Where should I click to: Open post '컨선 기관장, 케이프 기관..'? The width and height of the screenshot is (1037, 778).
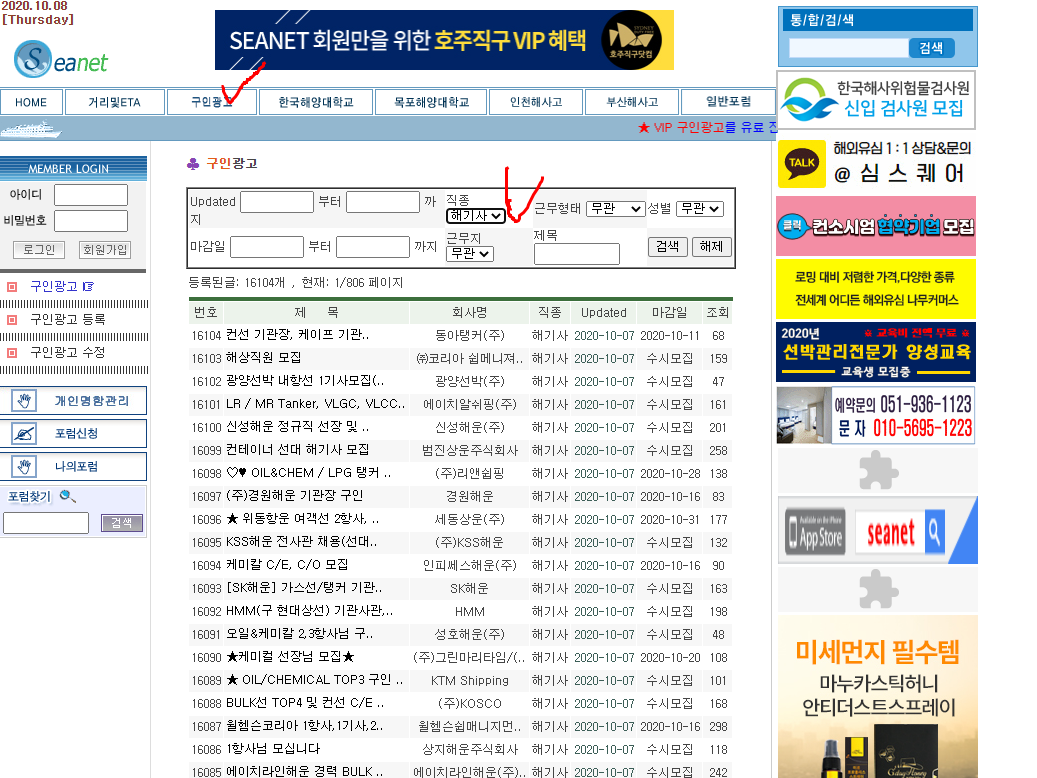pos(298,335)
